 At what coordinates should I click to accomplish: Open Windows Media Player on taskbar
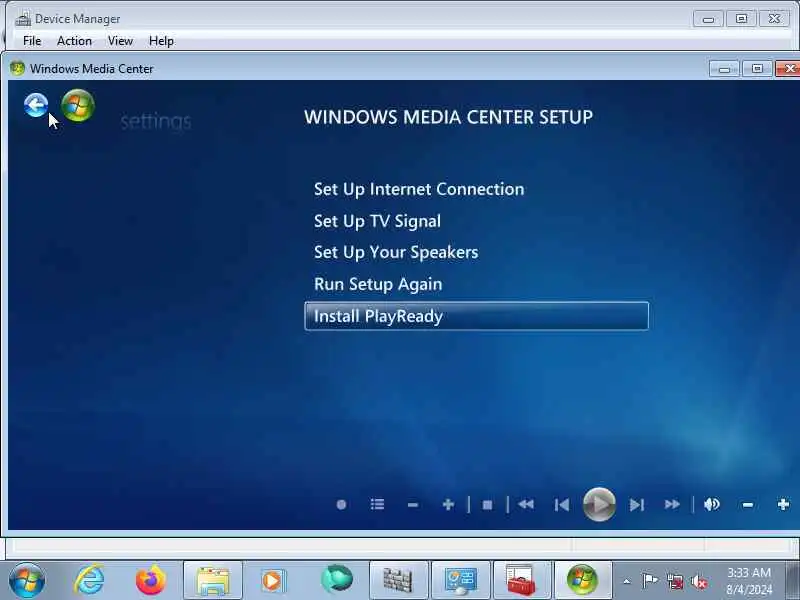272,581
